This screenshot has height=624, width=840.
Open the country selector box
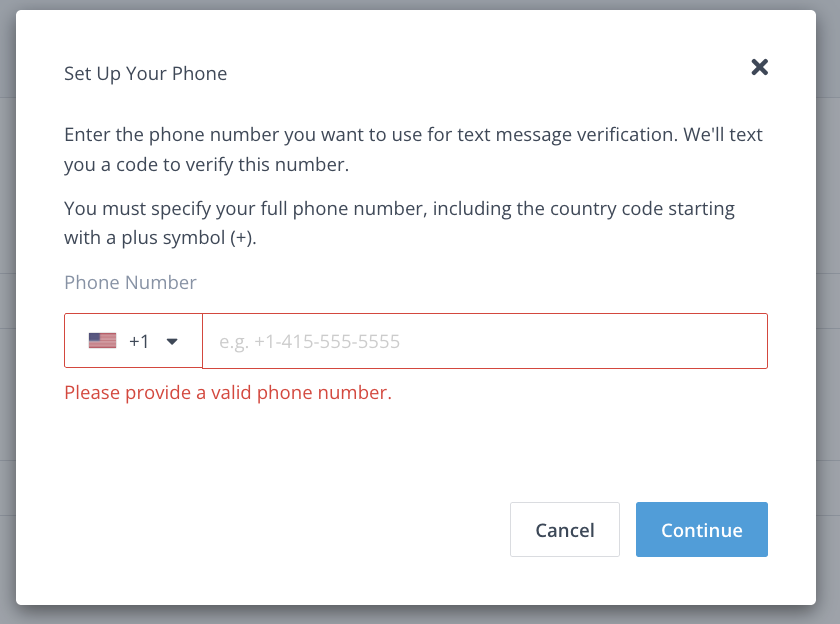[x=133, y=342]
